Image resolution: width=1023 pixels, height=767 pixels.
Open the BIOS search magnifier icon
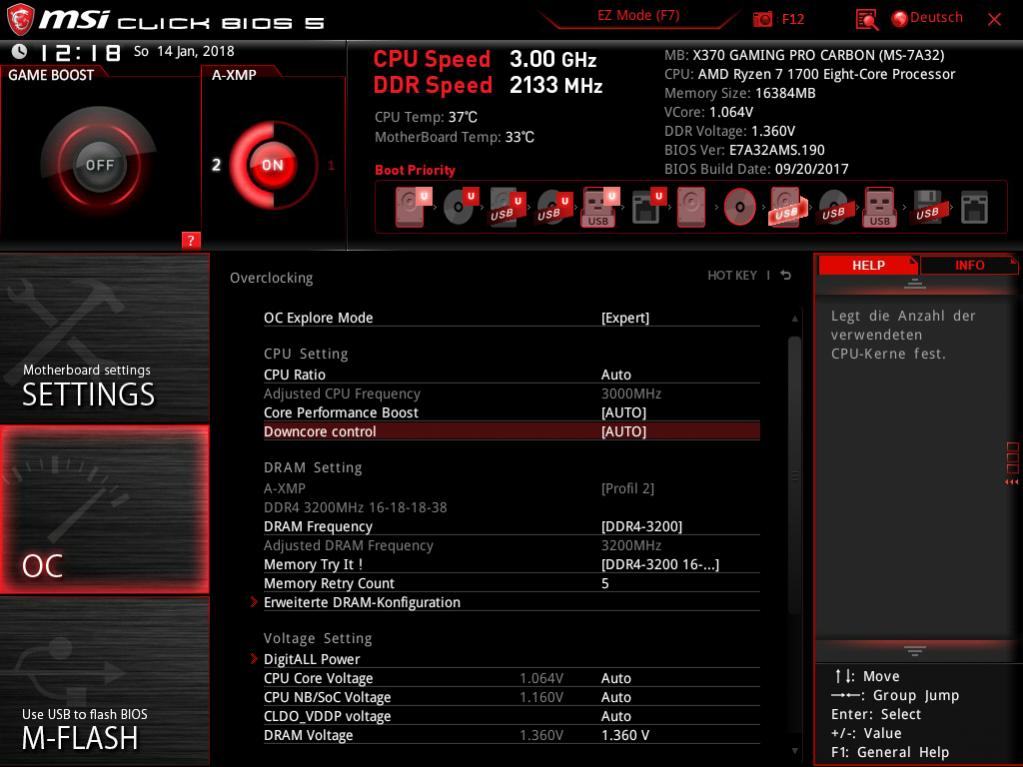[866, 20]
